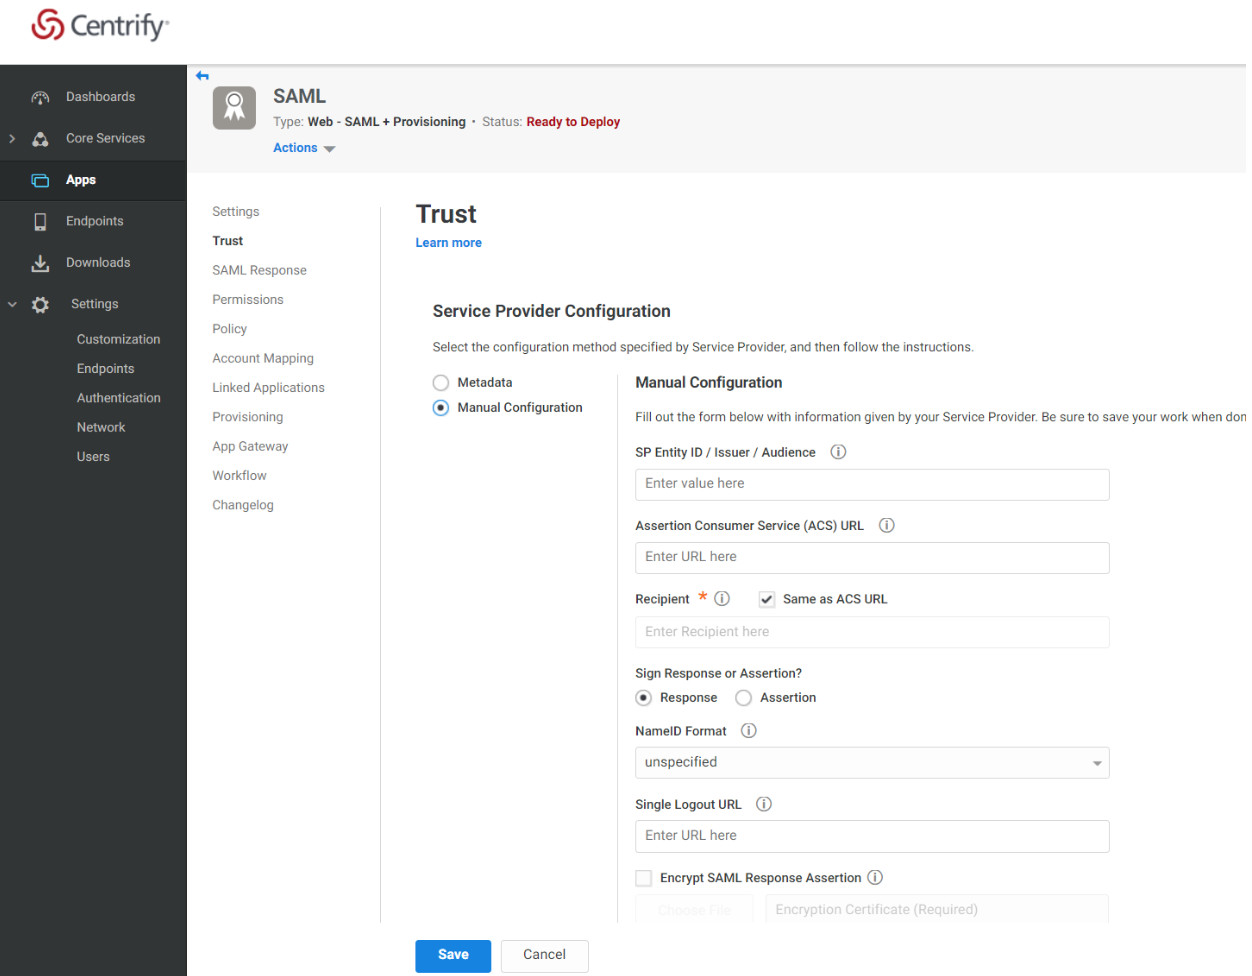Open Customization under Settings
1252x976 pixels.
click(x=119, y=340)
